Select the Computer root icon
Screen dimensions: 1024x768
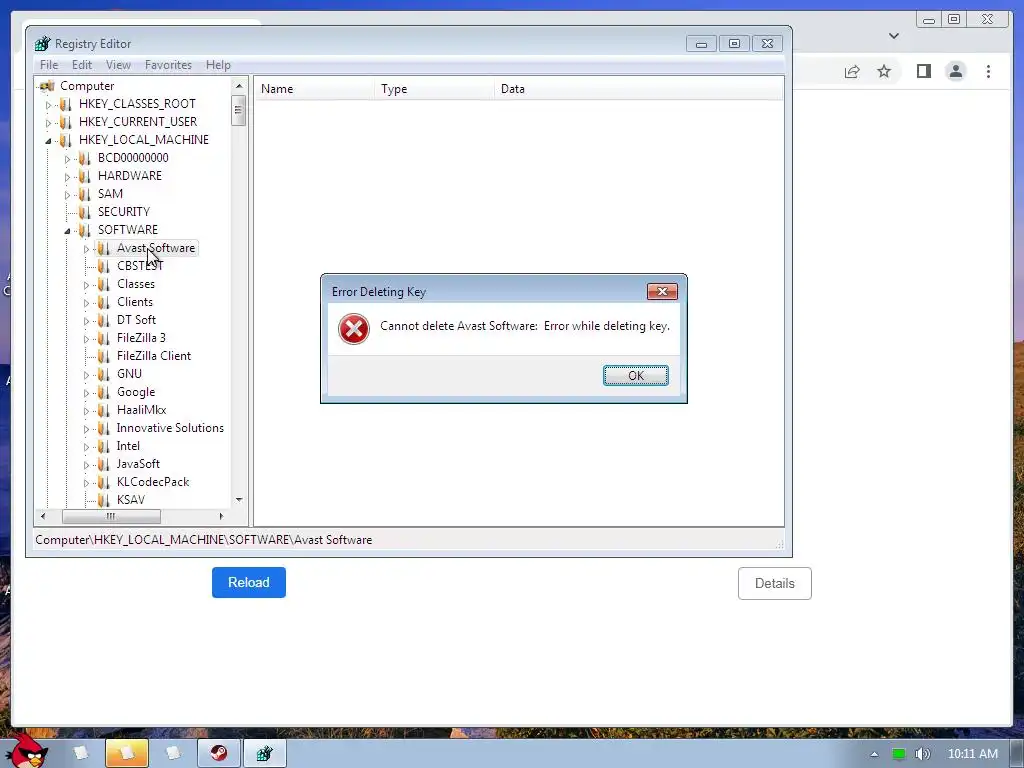47,86
